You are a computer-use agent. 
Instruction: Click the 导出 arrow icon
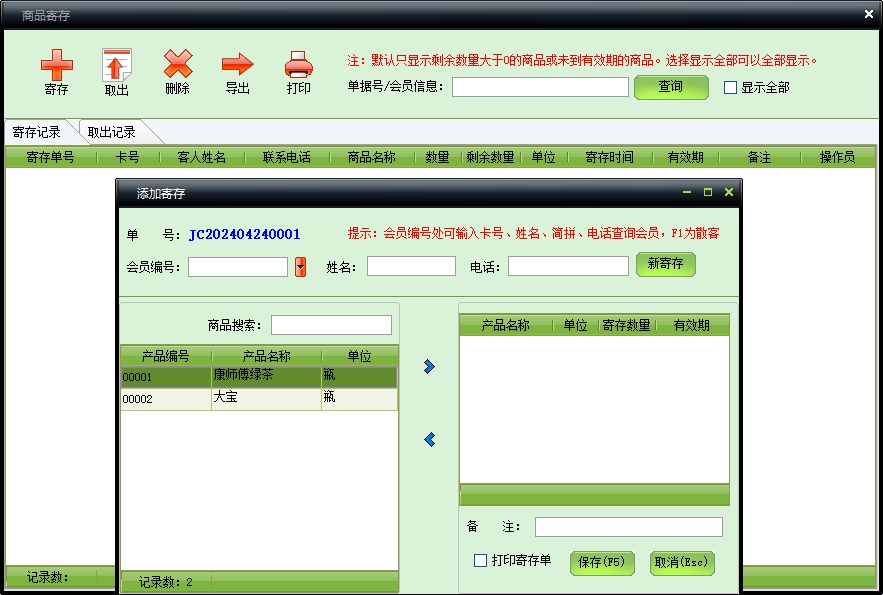(237, 65)
